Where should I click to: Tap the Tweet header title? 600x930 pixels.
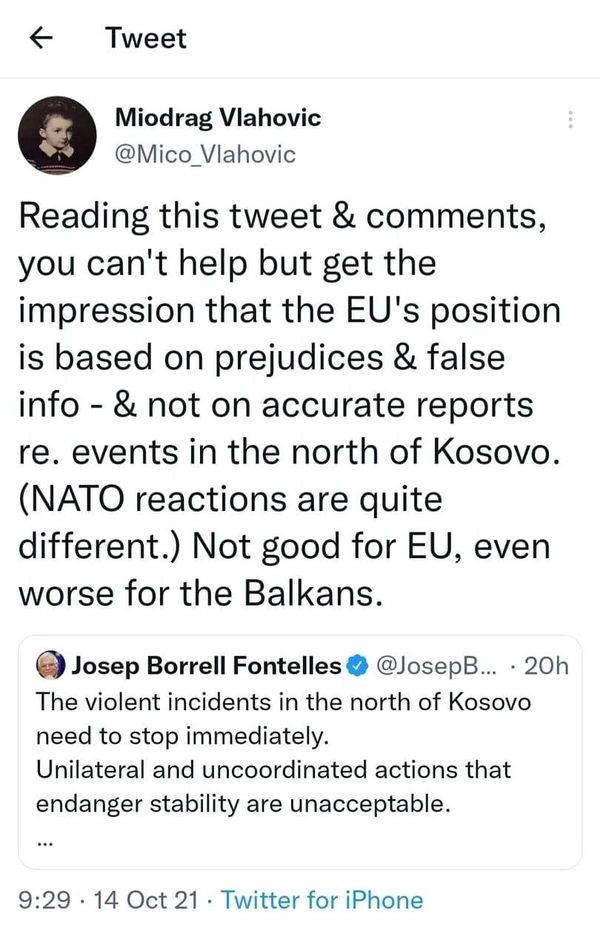pos(146,39)
